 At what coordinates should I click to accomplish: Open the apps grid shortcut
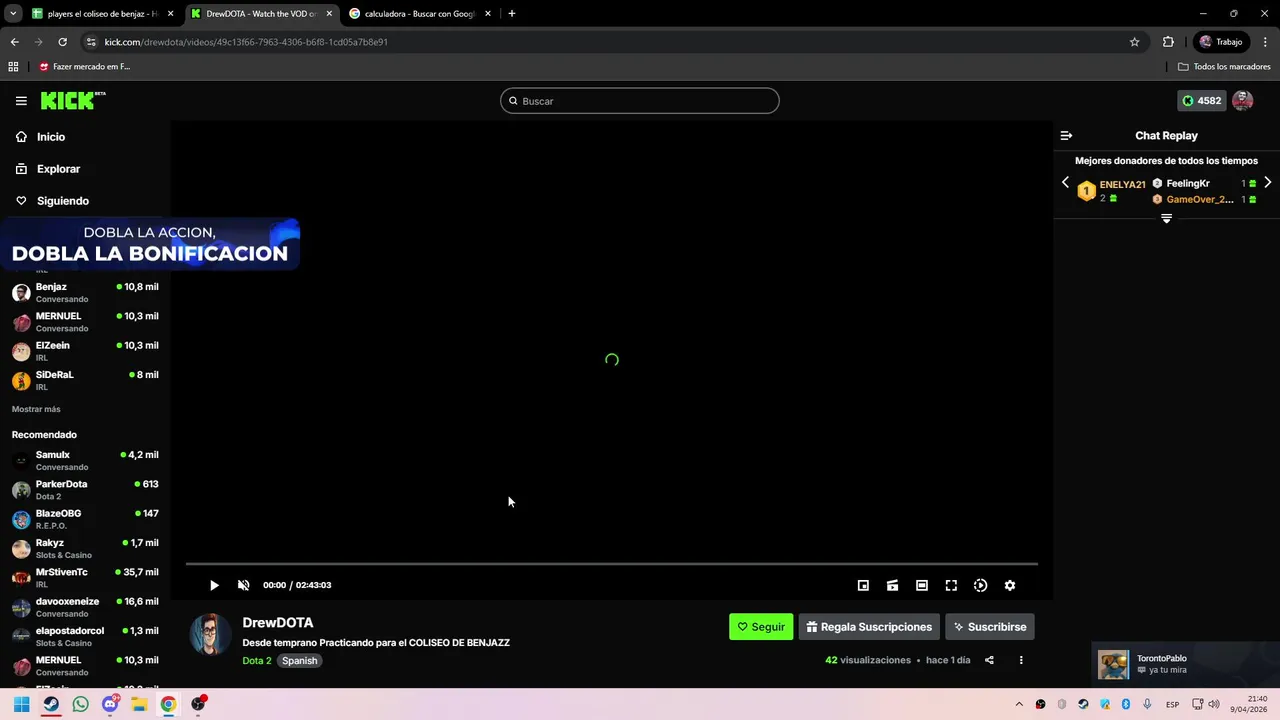point(13,67)
